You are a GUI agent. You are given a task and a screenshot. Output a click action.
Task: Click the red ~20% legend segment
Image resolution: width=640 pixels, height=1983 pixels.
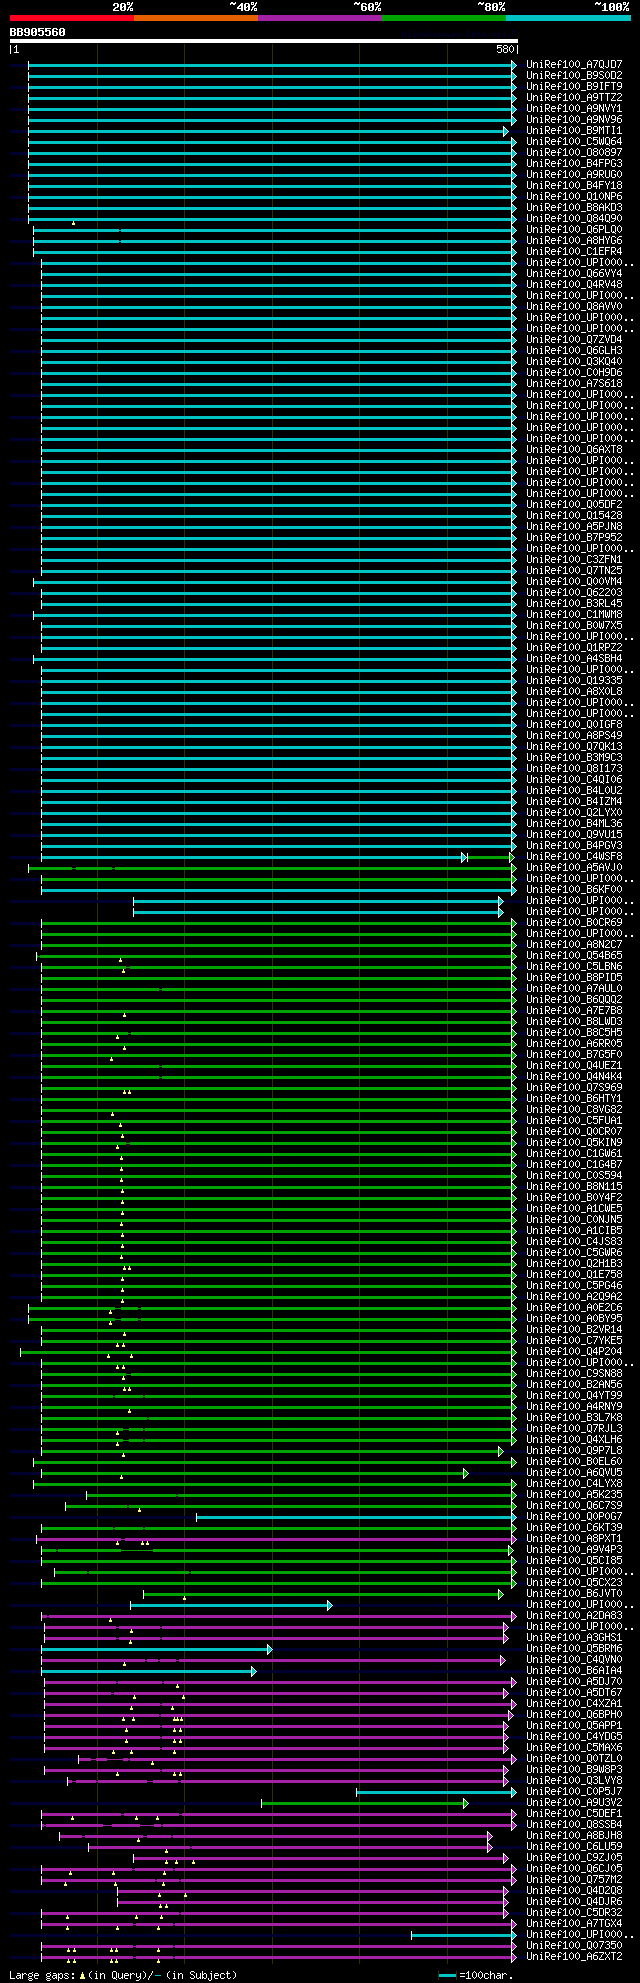coord(71,18)
